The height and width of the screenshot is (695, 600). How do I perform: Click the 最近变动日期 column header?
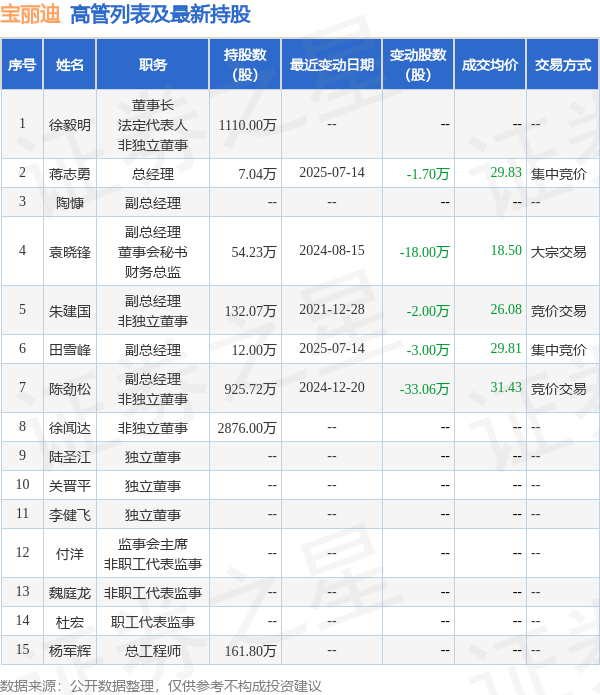pos(331,65)
